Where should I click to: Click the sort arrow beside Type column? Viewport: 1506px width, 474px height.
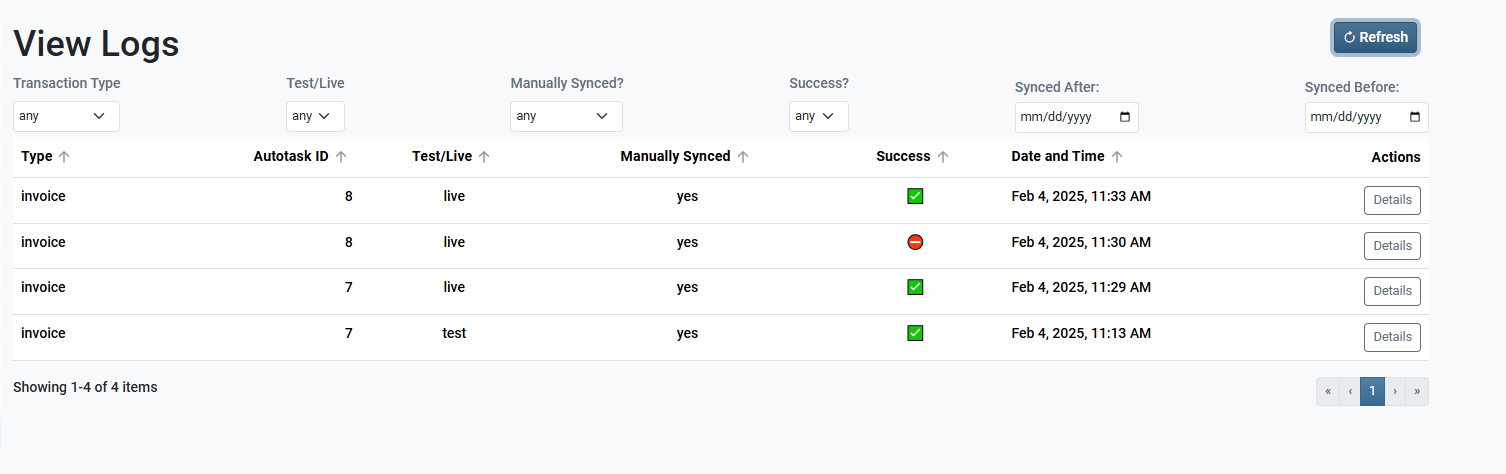[65, 157]
